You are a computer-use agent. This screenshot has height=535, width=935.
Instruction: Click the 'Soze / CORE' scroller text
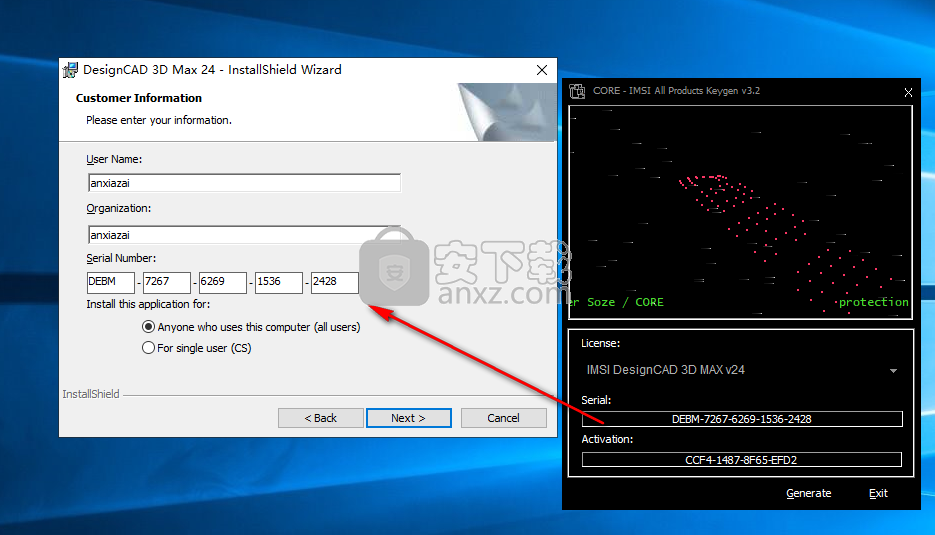tap(625, 302)
